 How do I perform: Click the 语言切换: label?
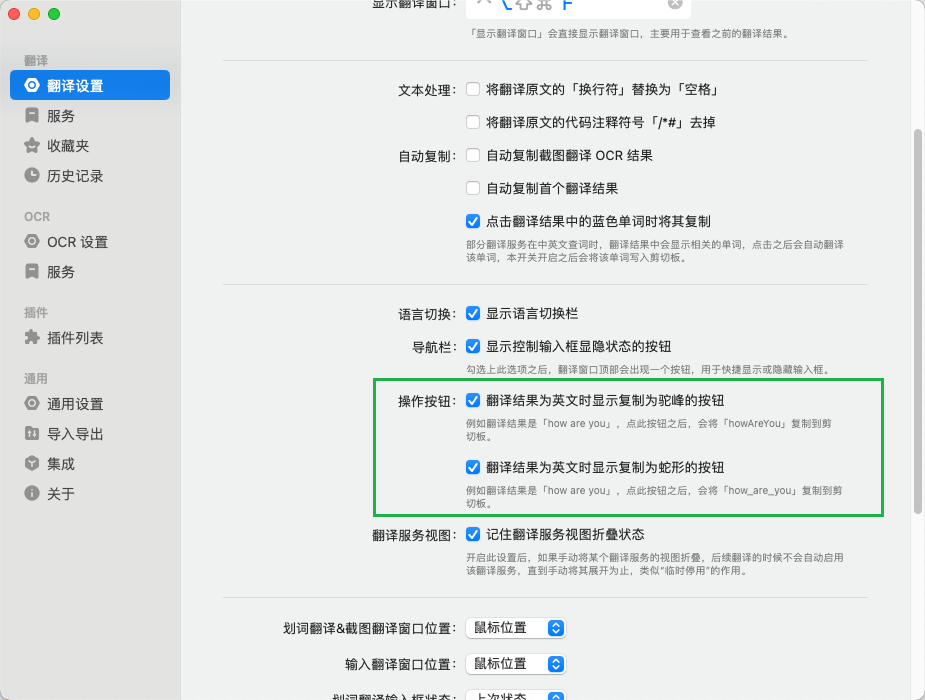point(427,314)
